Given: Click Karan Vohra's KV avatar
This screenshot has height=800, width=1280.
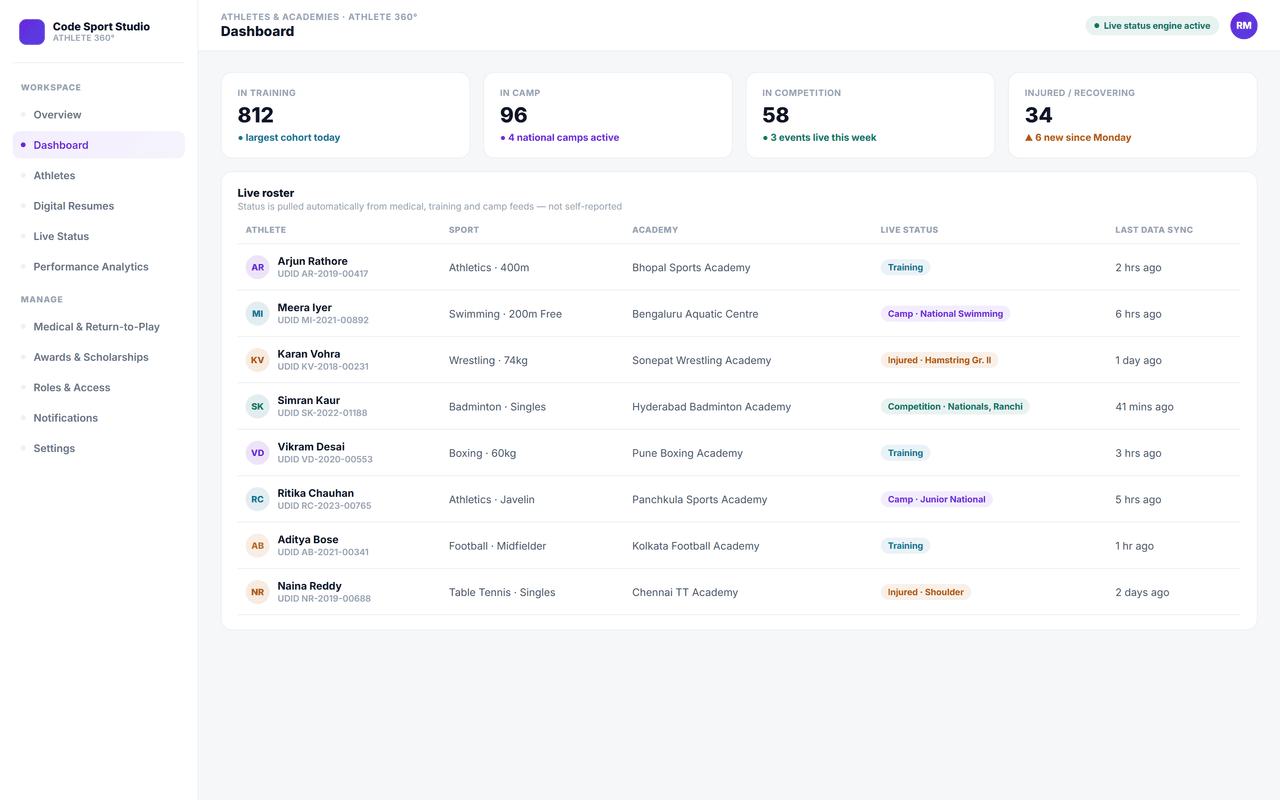Looking at the screenshot, I should tap(258, 360).
